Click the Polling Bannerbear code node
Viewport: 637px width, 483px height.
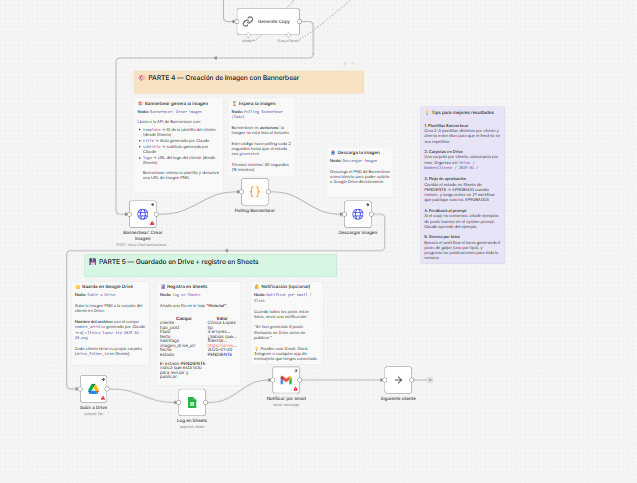(255, 190)
